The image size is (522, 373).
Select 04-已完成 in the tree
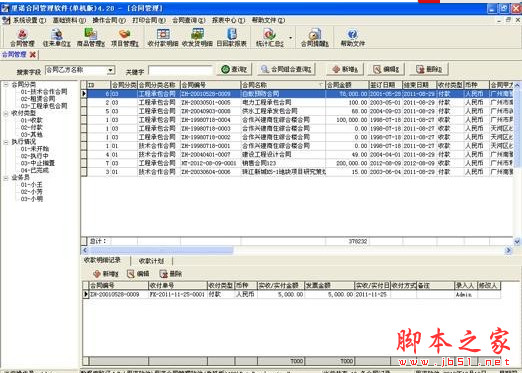(x=35, y=170)
